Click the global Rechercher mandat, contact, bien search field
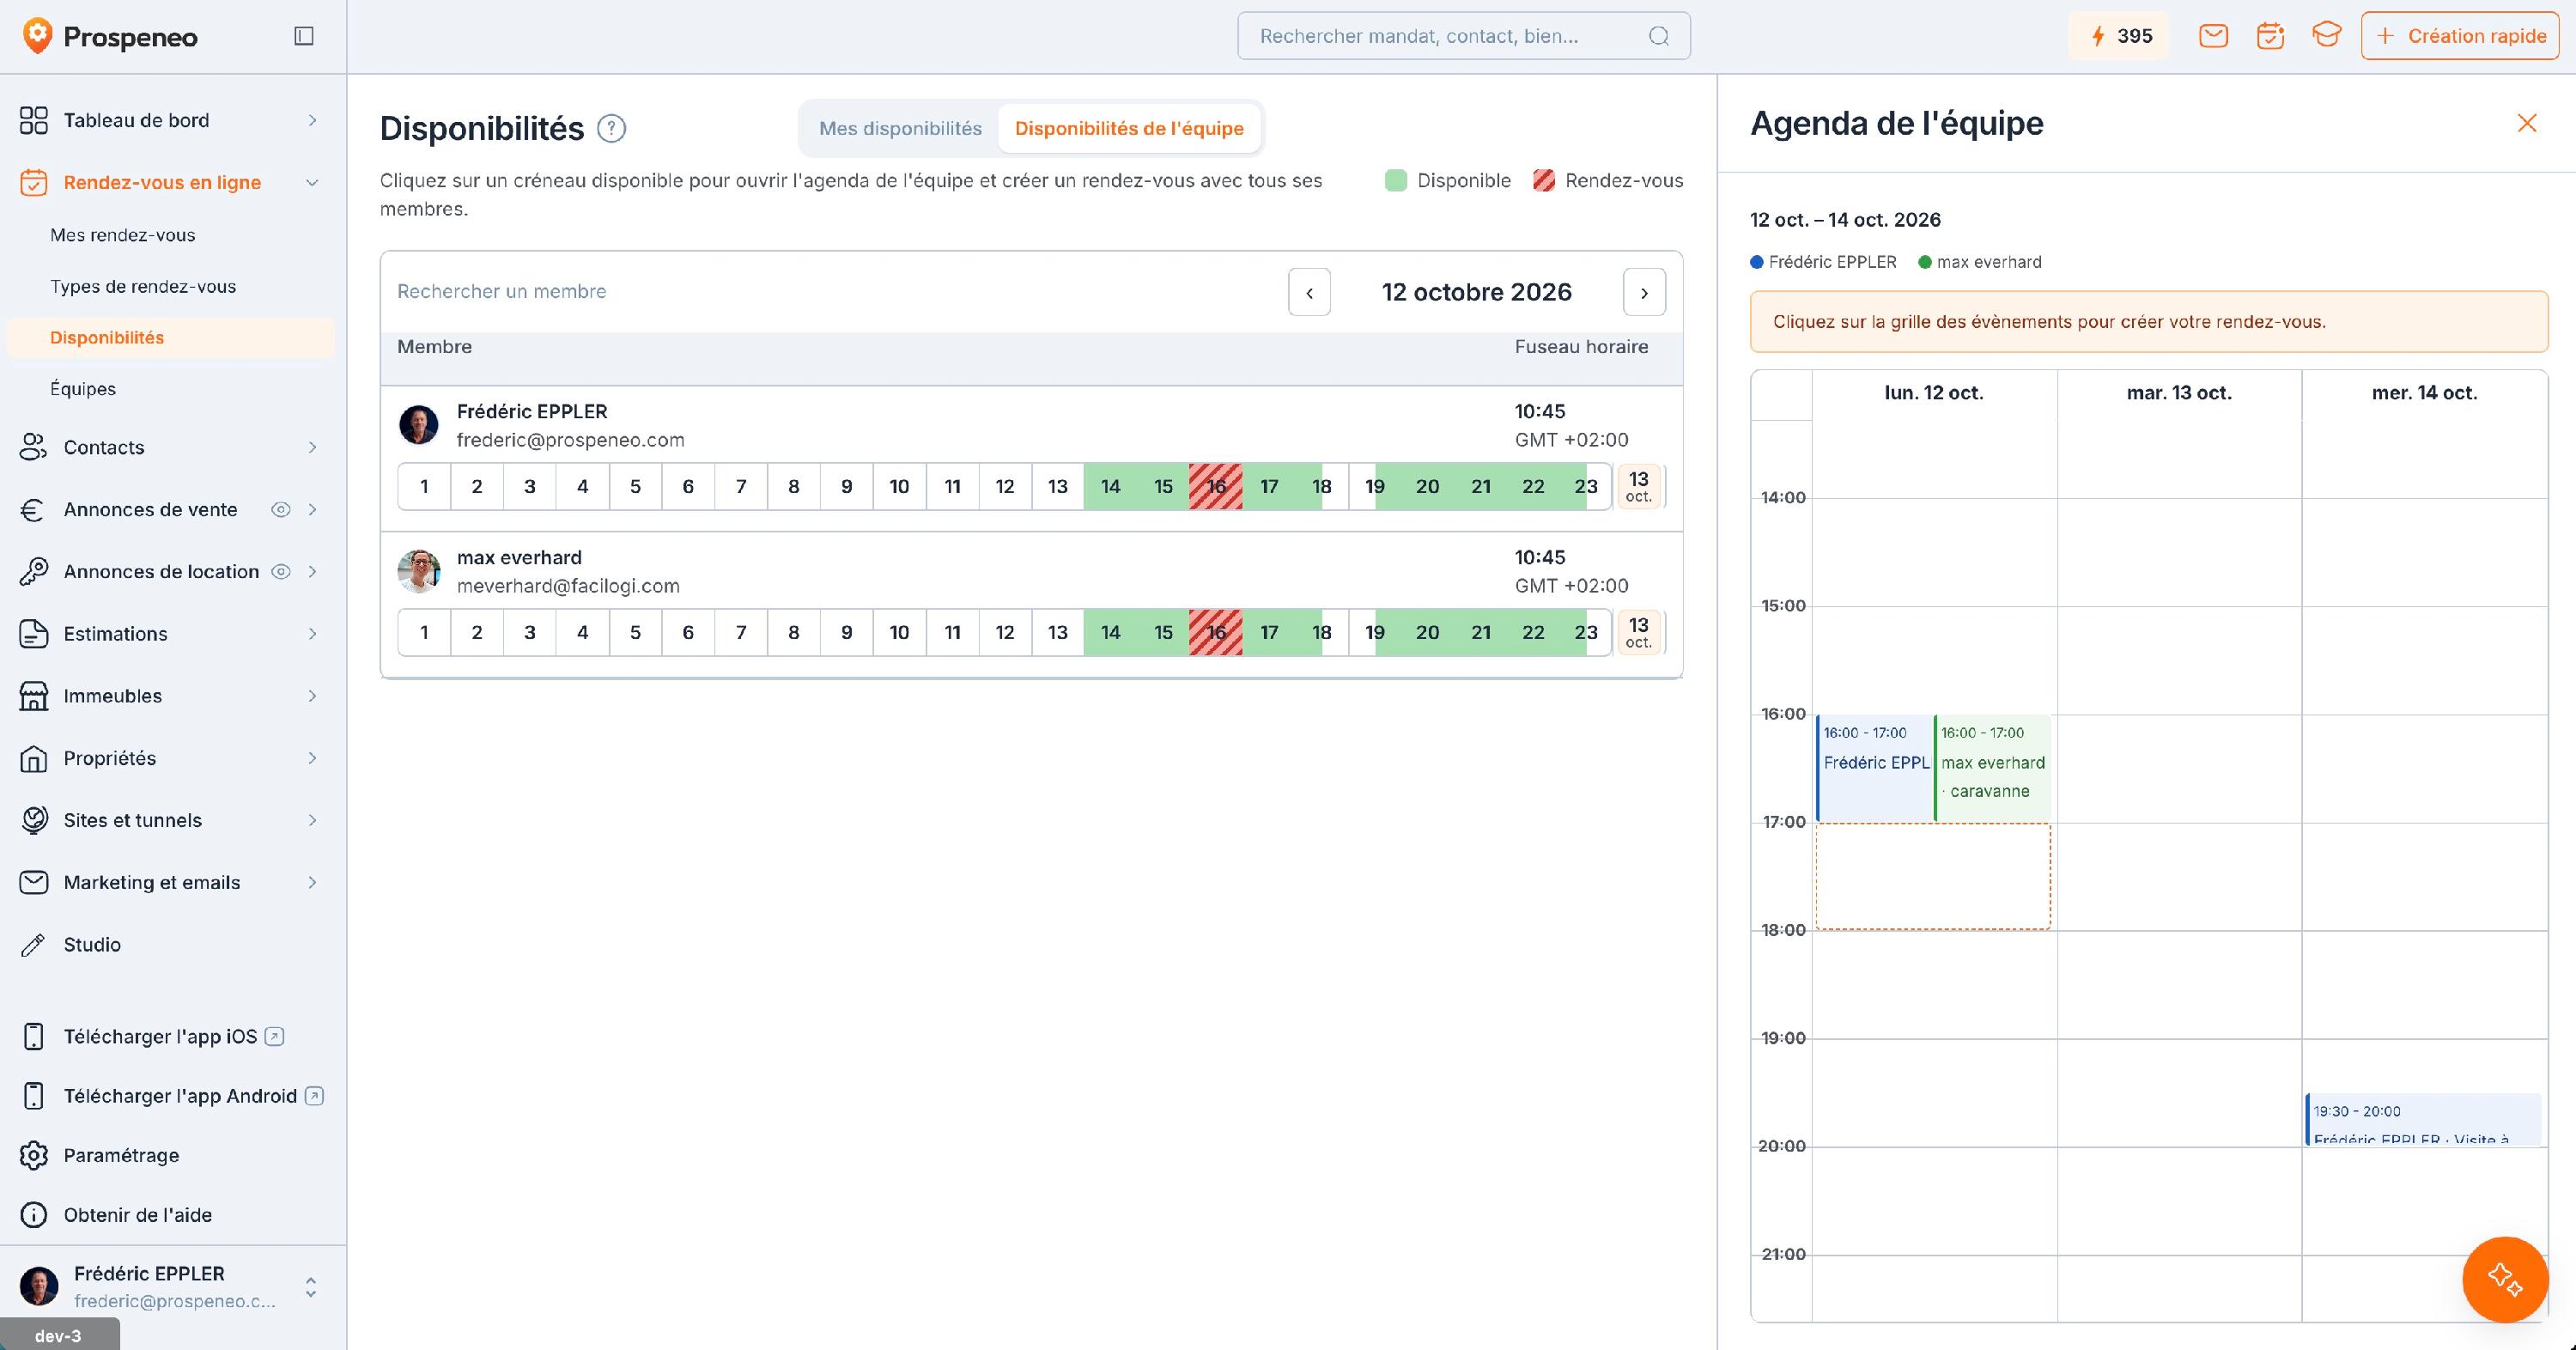 [1464, 36]
